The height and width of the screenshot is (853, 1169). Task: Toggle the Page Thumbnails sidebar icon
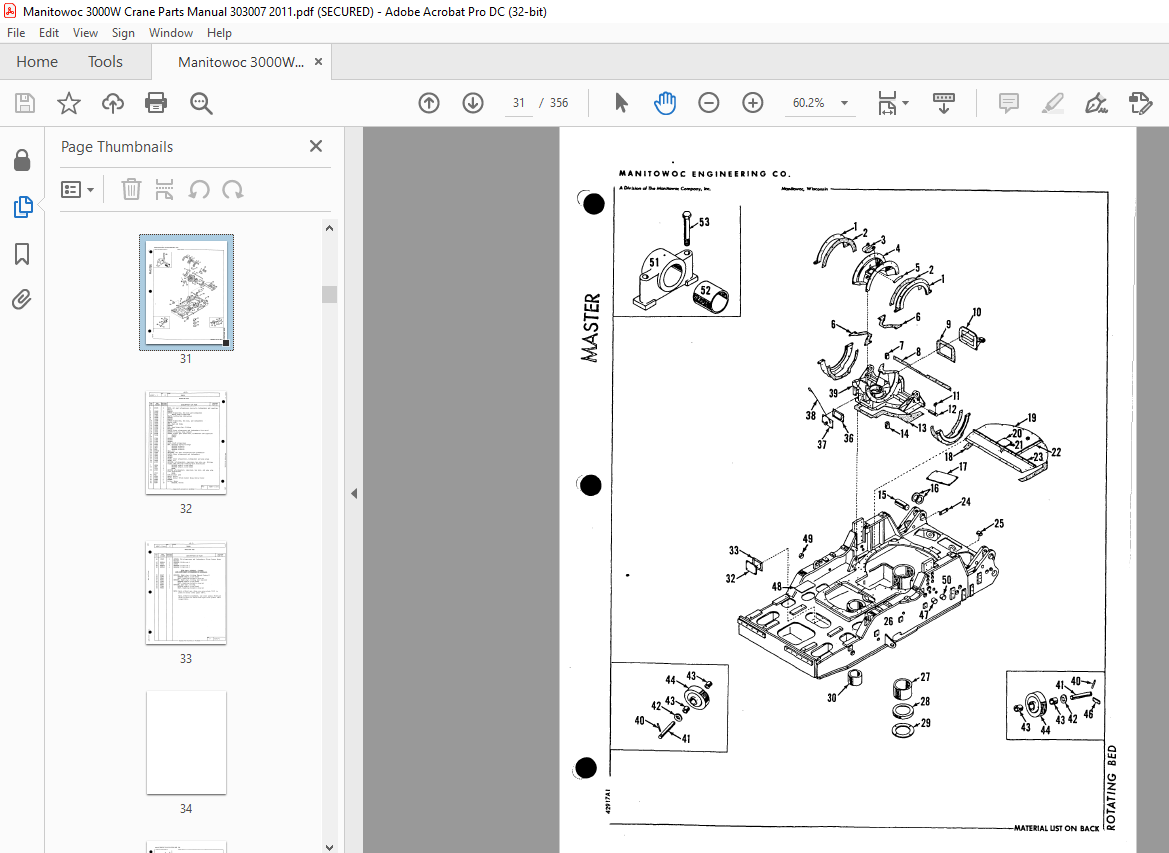tap(22, 207)
